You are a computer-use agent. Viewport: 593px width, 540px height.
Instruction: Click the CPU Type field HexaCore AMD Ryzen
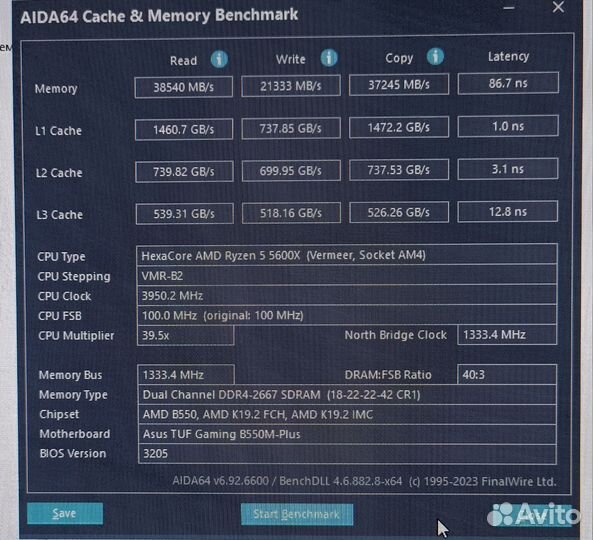click(x=346, y=255)
